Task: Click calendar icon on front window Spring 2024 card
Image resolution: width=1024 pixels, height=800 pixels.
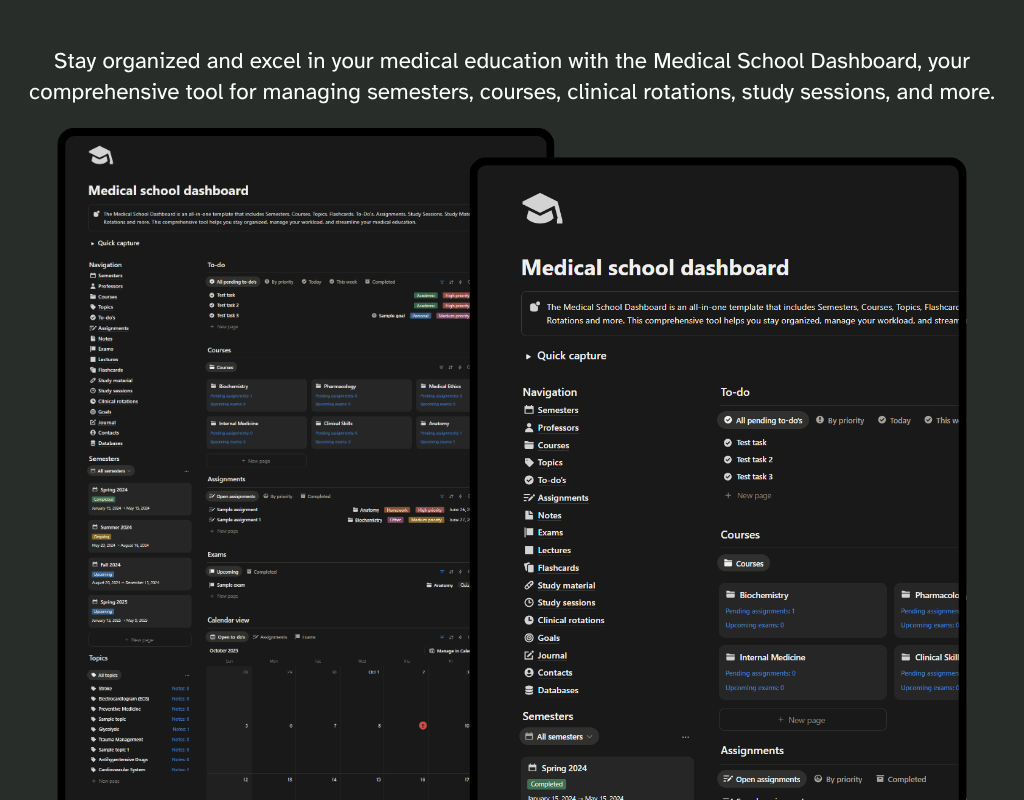Action: click(532, 767)
